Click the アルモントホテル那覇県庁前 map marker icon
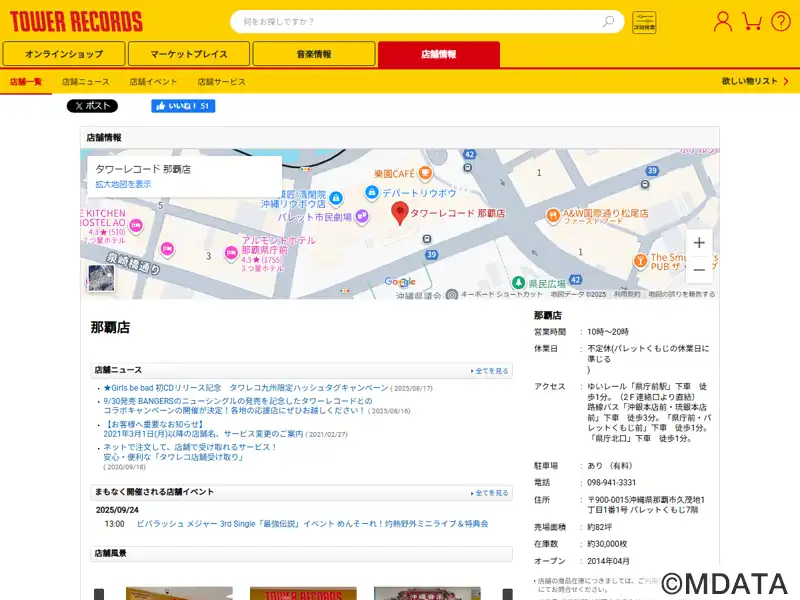 231,252
